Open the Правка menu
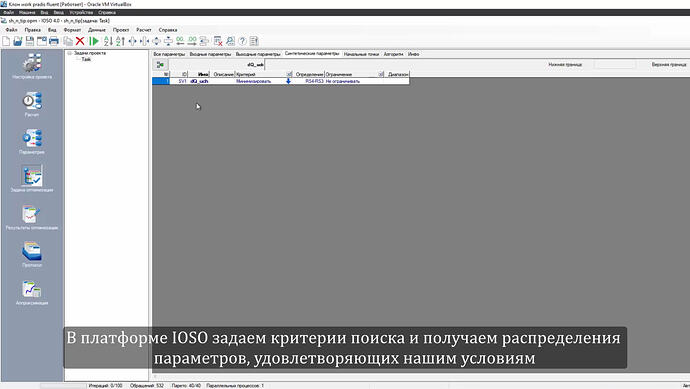 pyautogui.click(x=33, y=30)
